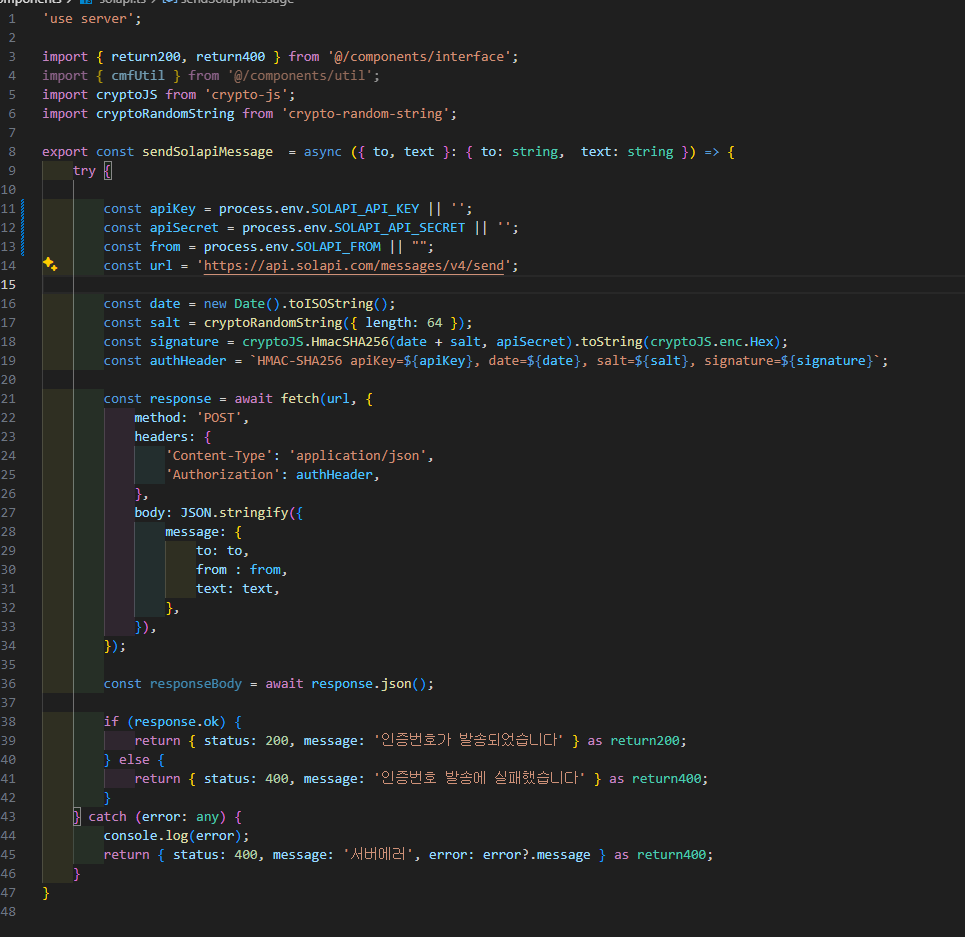The width and height of the screenshot is (965, 937).
Task: Click the try keyword on line 9
Action: [x=84, y=171]
